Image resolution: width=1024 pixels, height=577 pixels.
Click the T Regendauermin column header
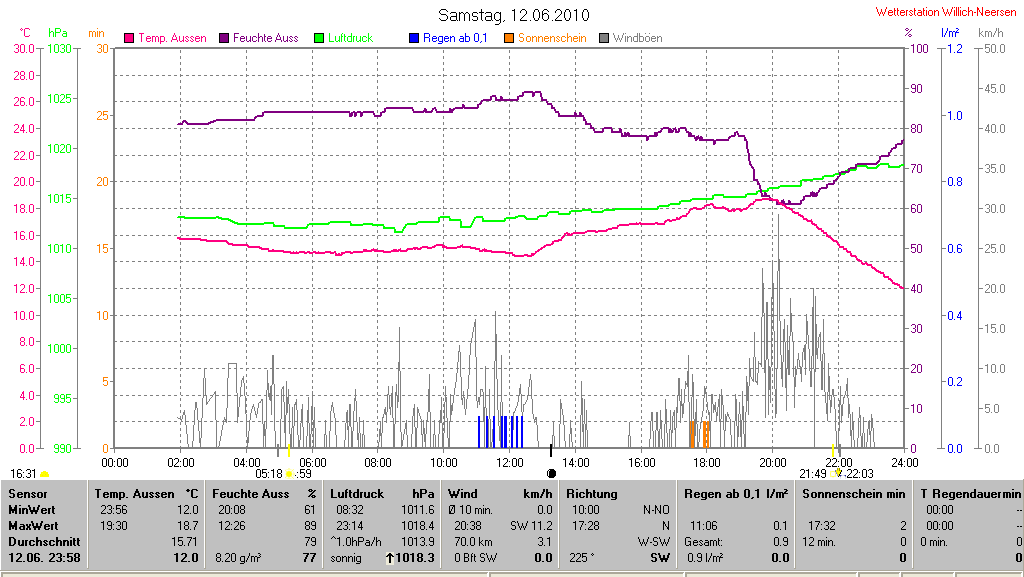(970, 494)
